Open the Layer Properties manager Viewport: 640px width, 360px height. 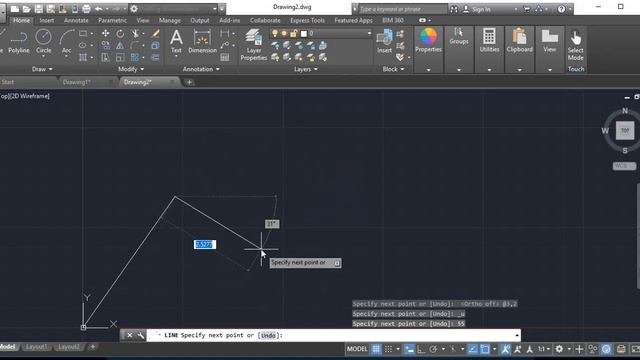coord(253,45)
